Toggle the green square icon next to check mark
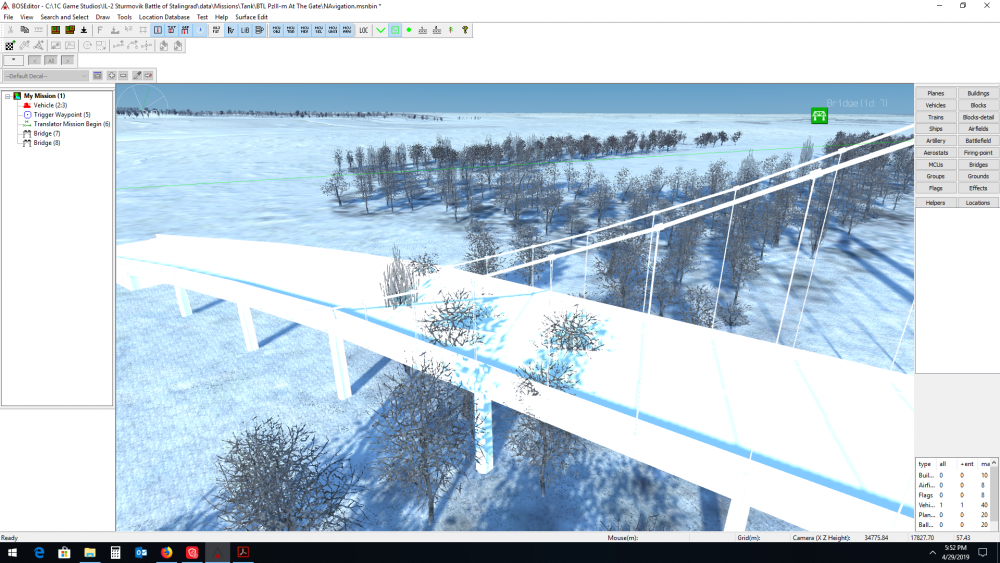Image resolution: width=1000 pixels, height=563 pixels. tap(395, 30)
